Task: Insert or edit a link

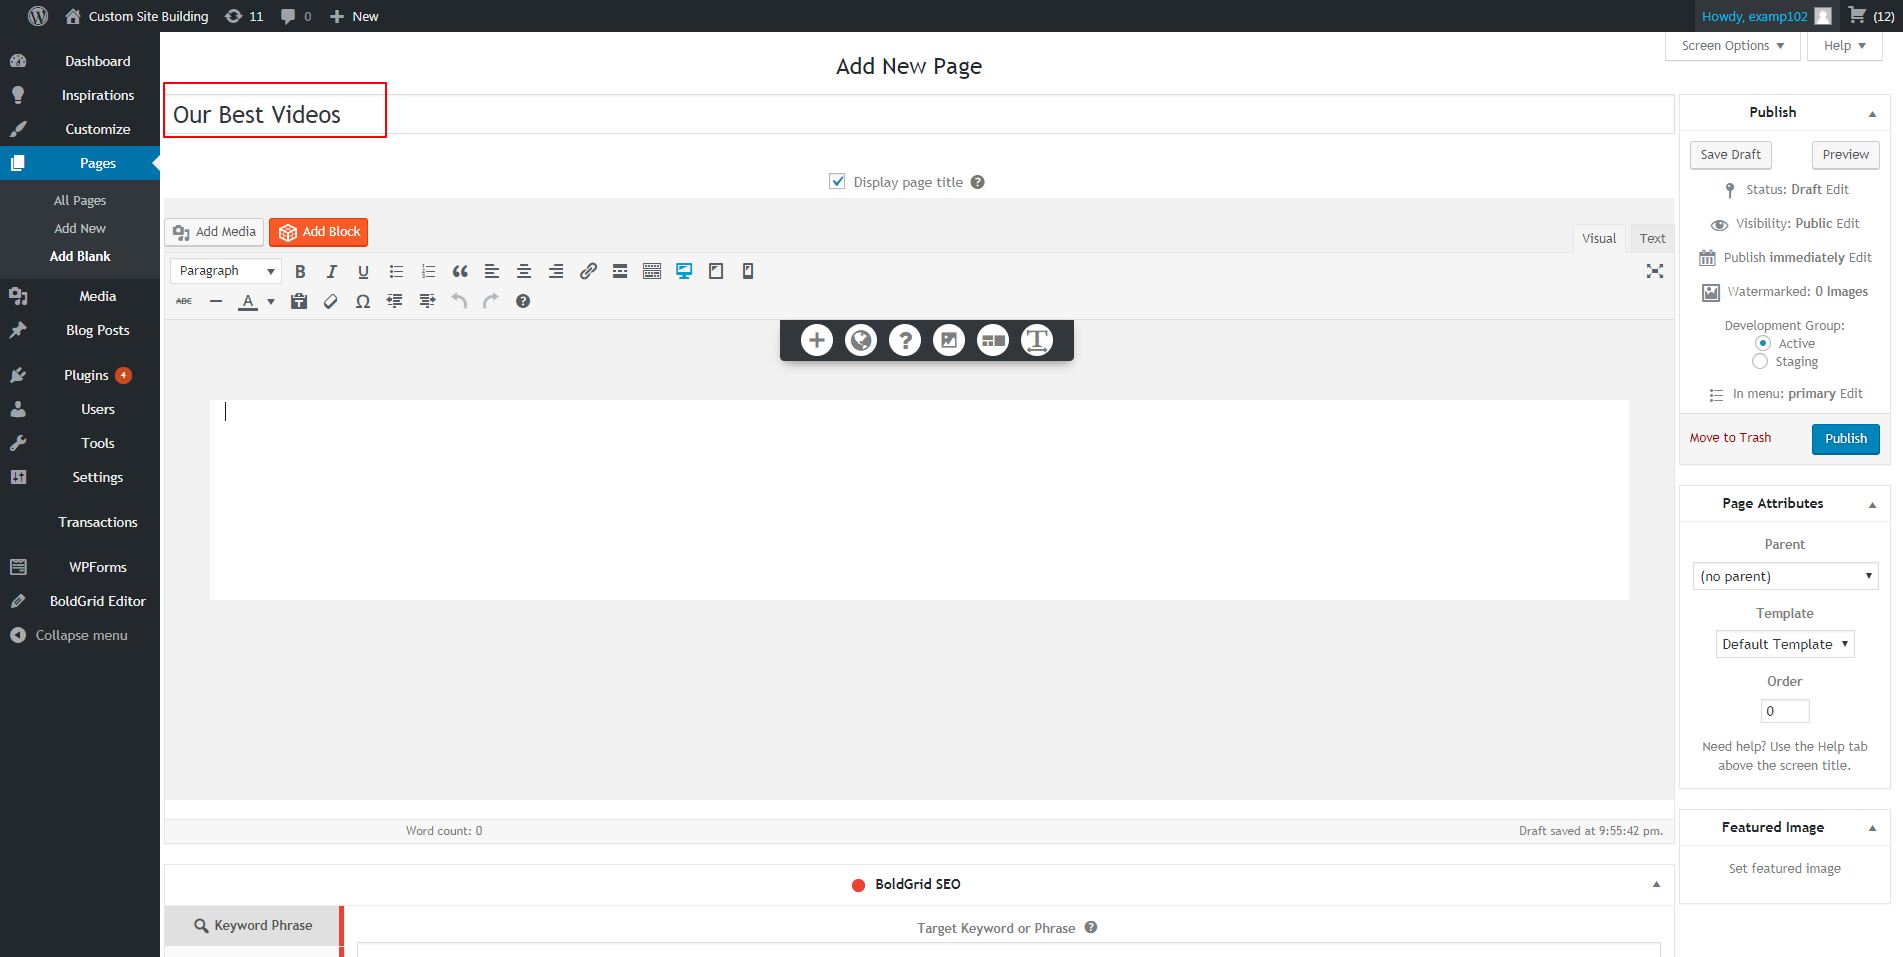Action: tap(588, 271)
